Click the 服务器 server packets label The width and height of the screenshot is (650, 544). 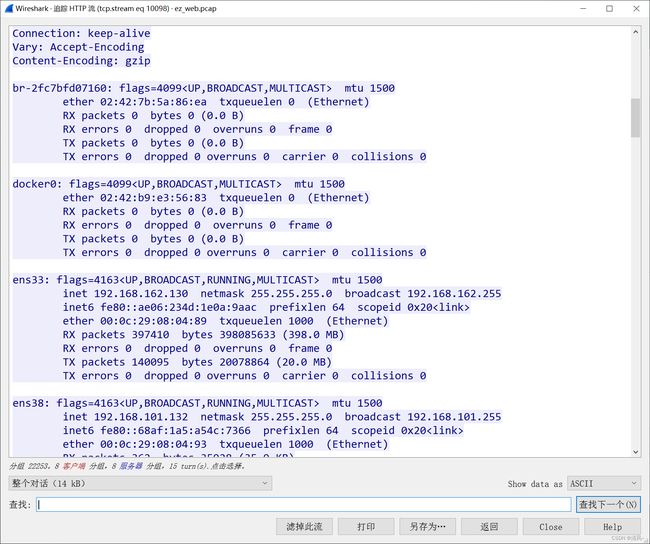point(131,466)
